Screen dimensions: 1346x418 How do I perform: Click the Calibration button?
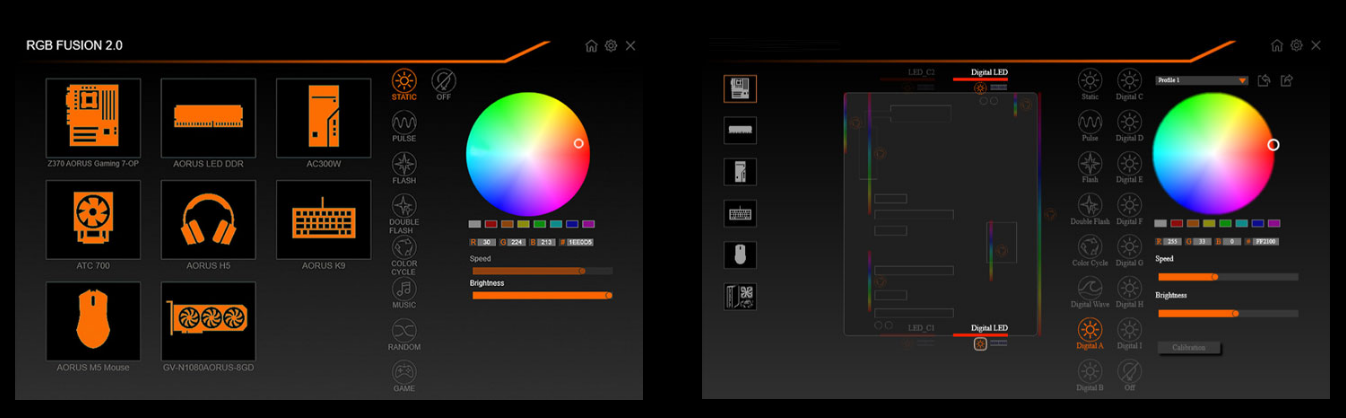(1189, 348)
